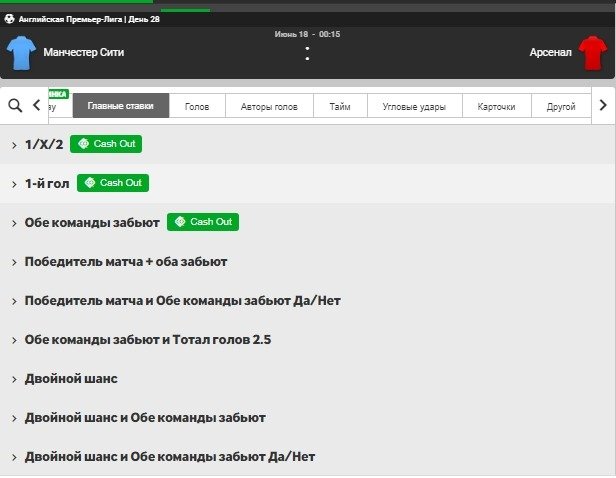Click the Арсенал team name

pos(550,52)
